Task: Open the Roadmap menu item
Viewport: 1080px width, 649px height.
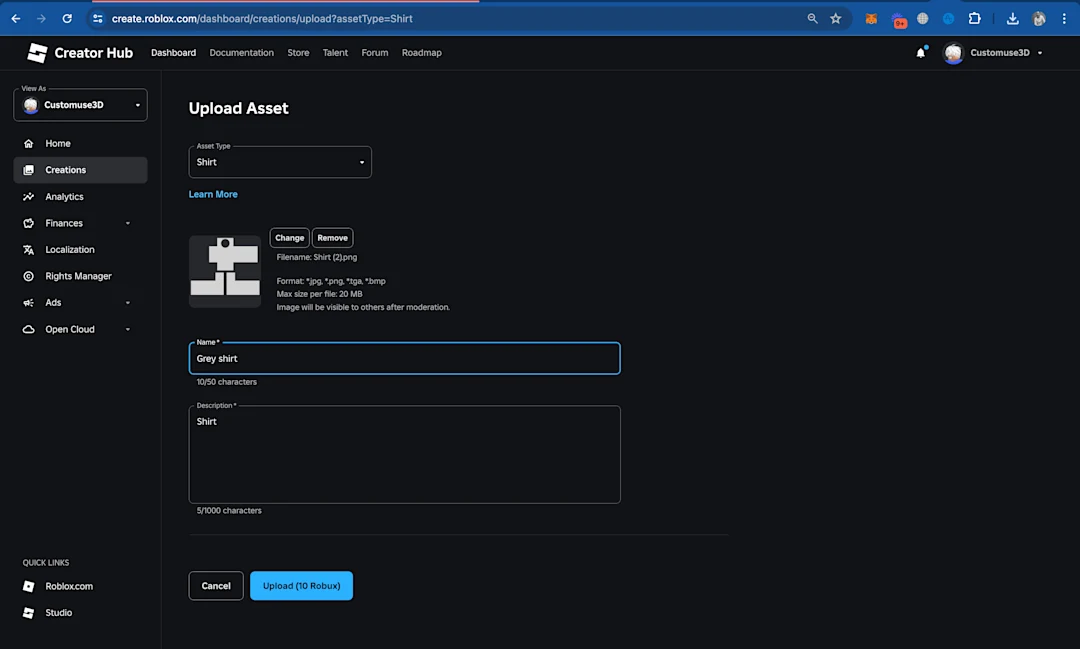Action: click(422, 52)
